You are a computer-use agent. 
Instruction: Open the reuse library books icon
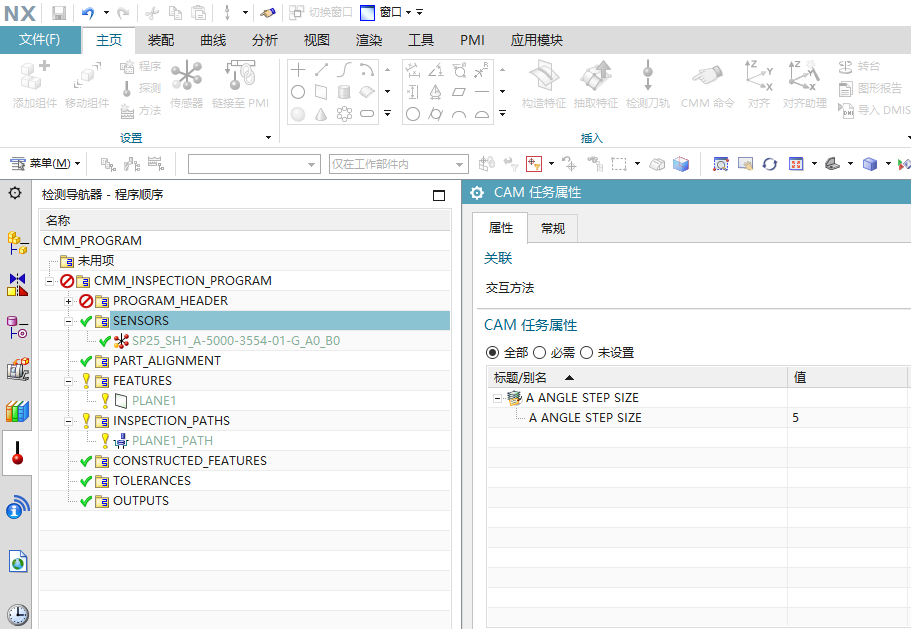pos(17,411)
